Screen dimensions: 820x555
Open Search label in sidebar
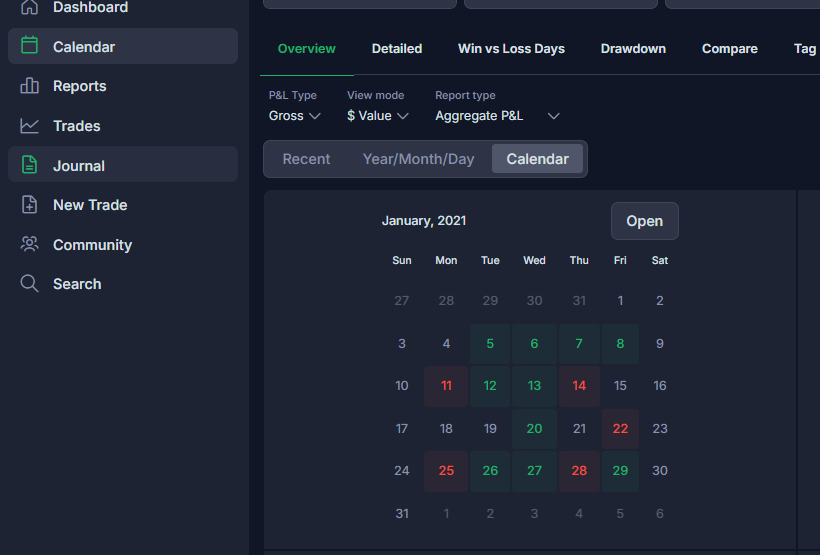click(x=77, y=284)
